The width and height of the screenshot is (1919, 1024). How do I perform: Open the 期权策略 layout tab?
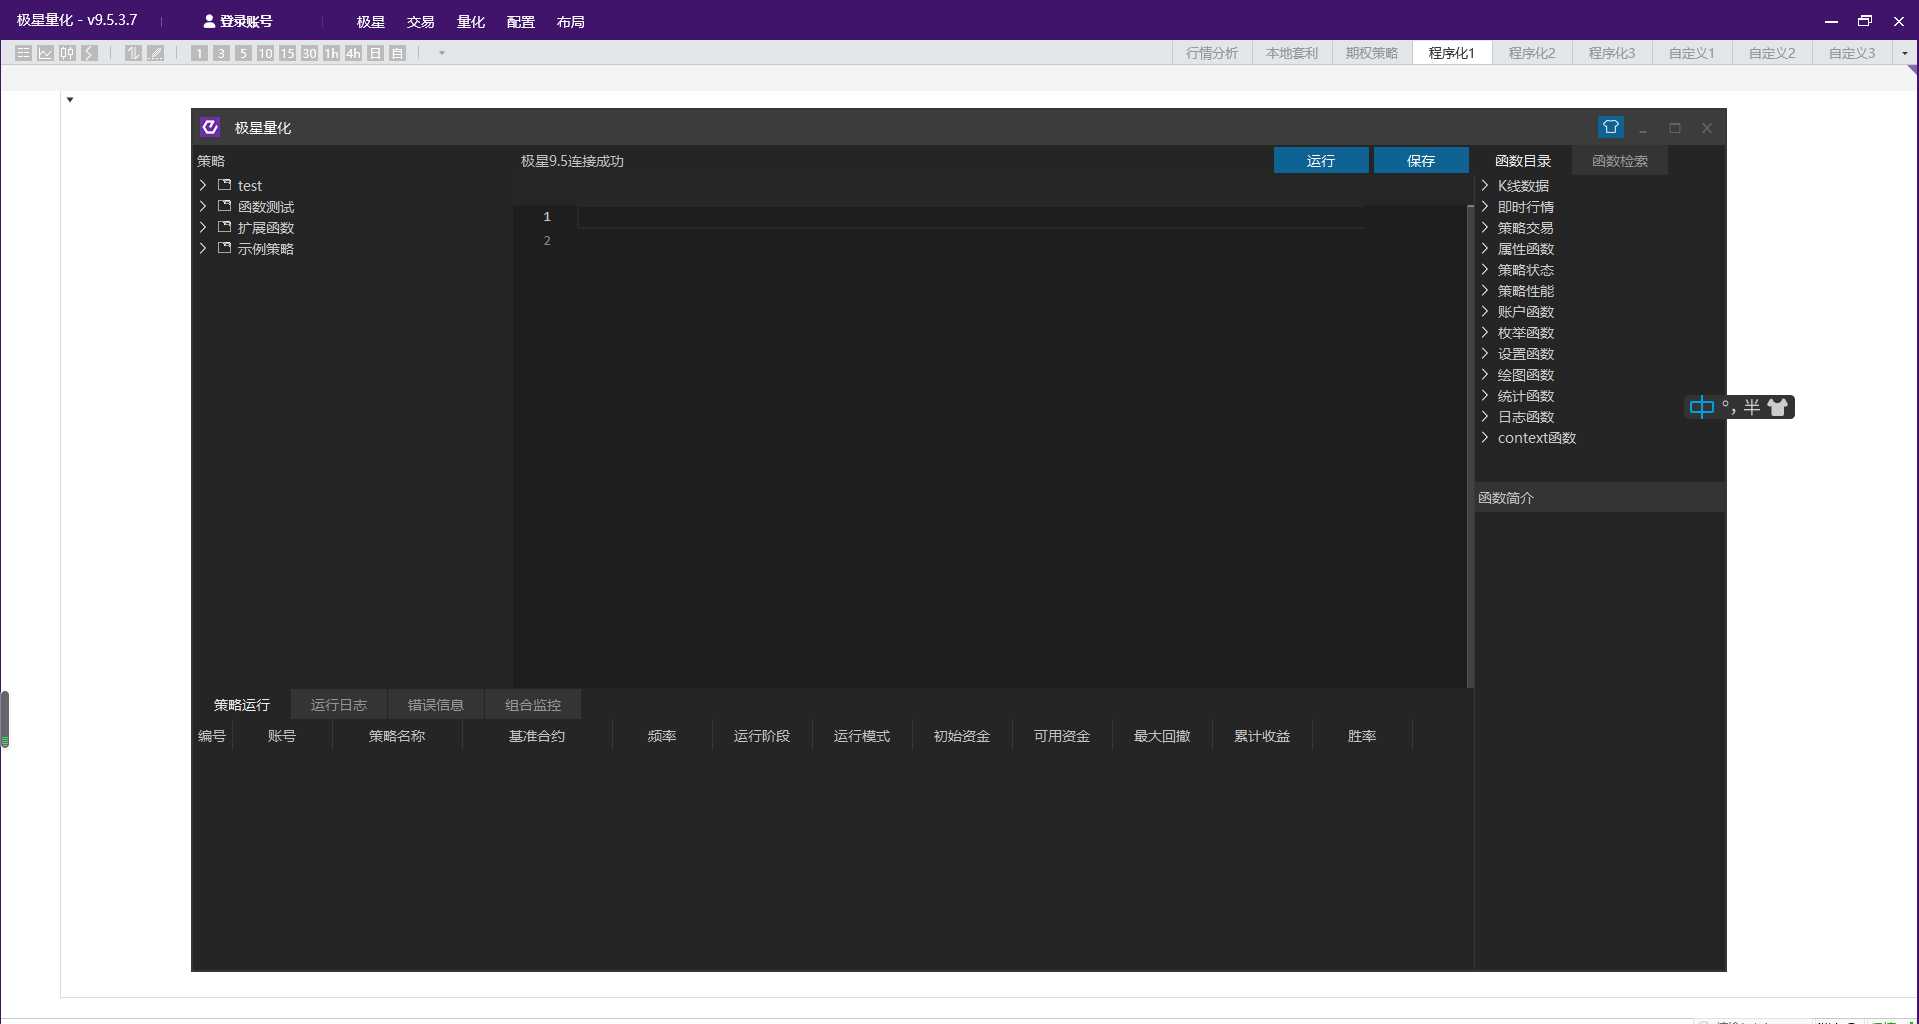point(1372,53)
